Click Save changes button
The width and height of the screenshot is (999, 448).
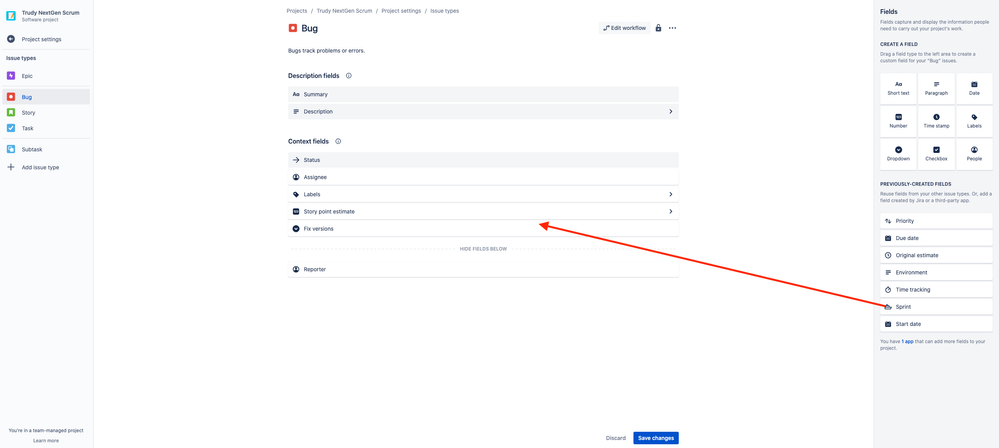tap(656, 438)
